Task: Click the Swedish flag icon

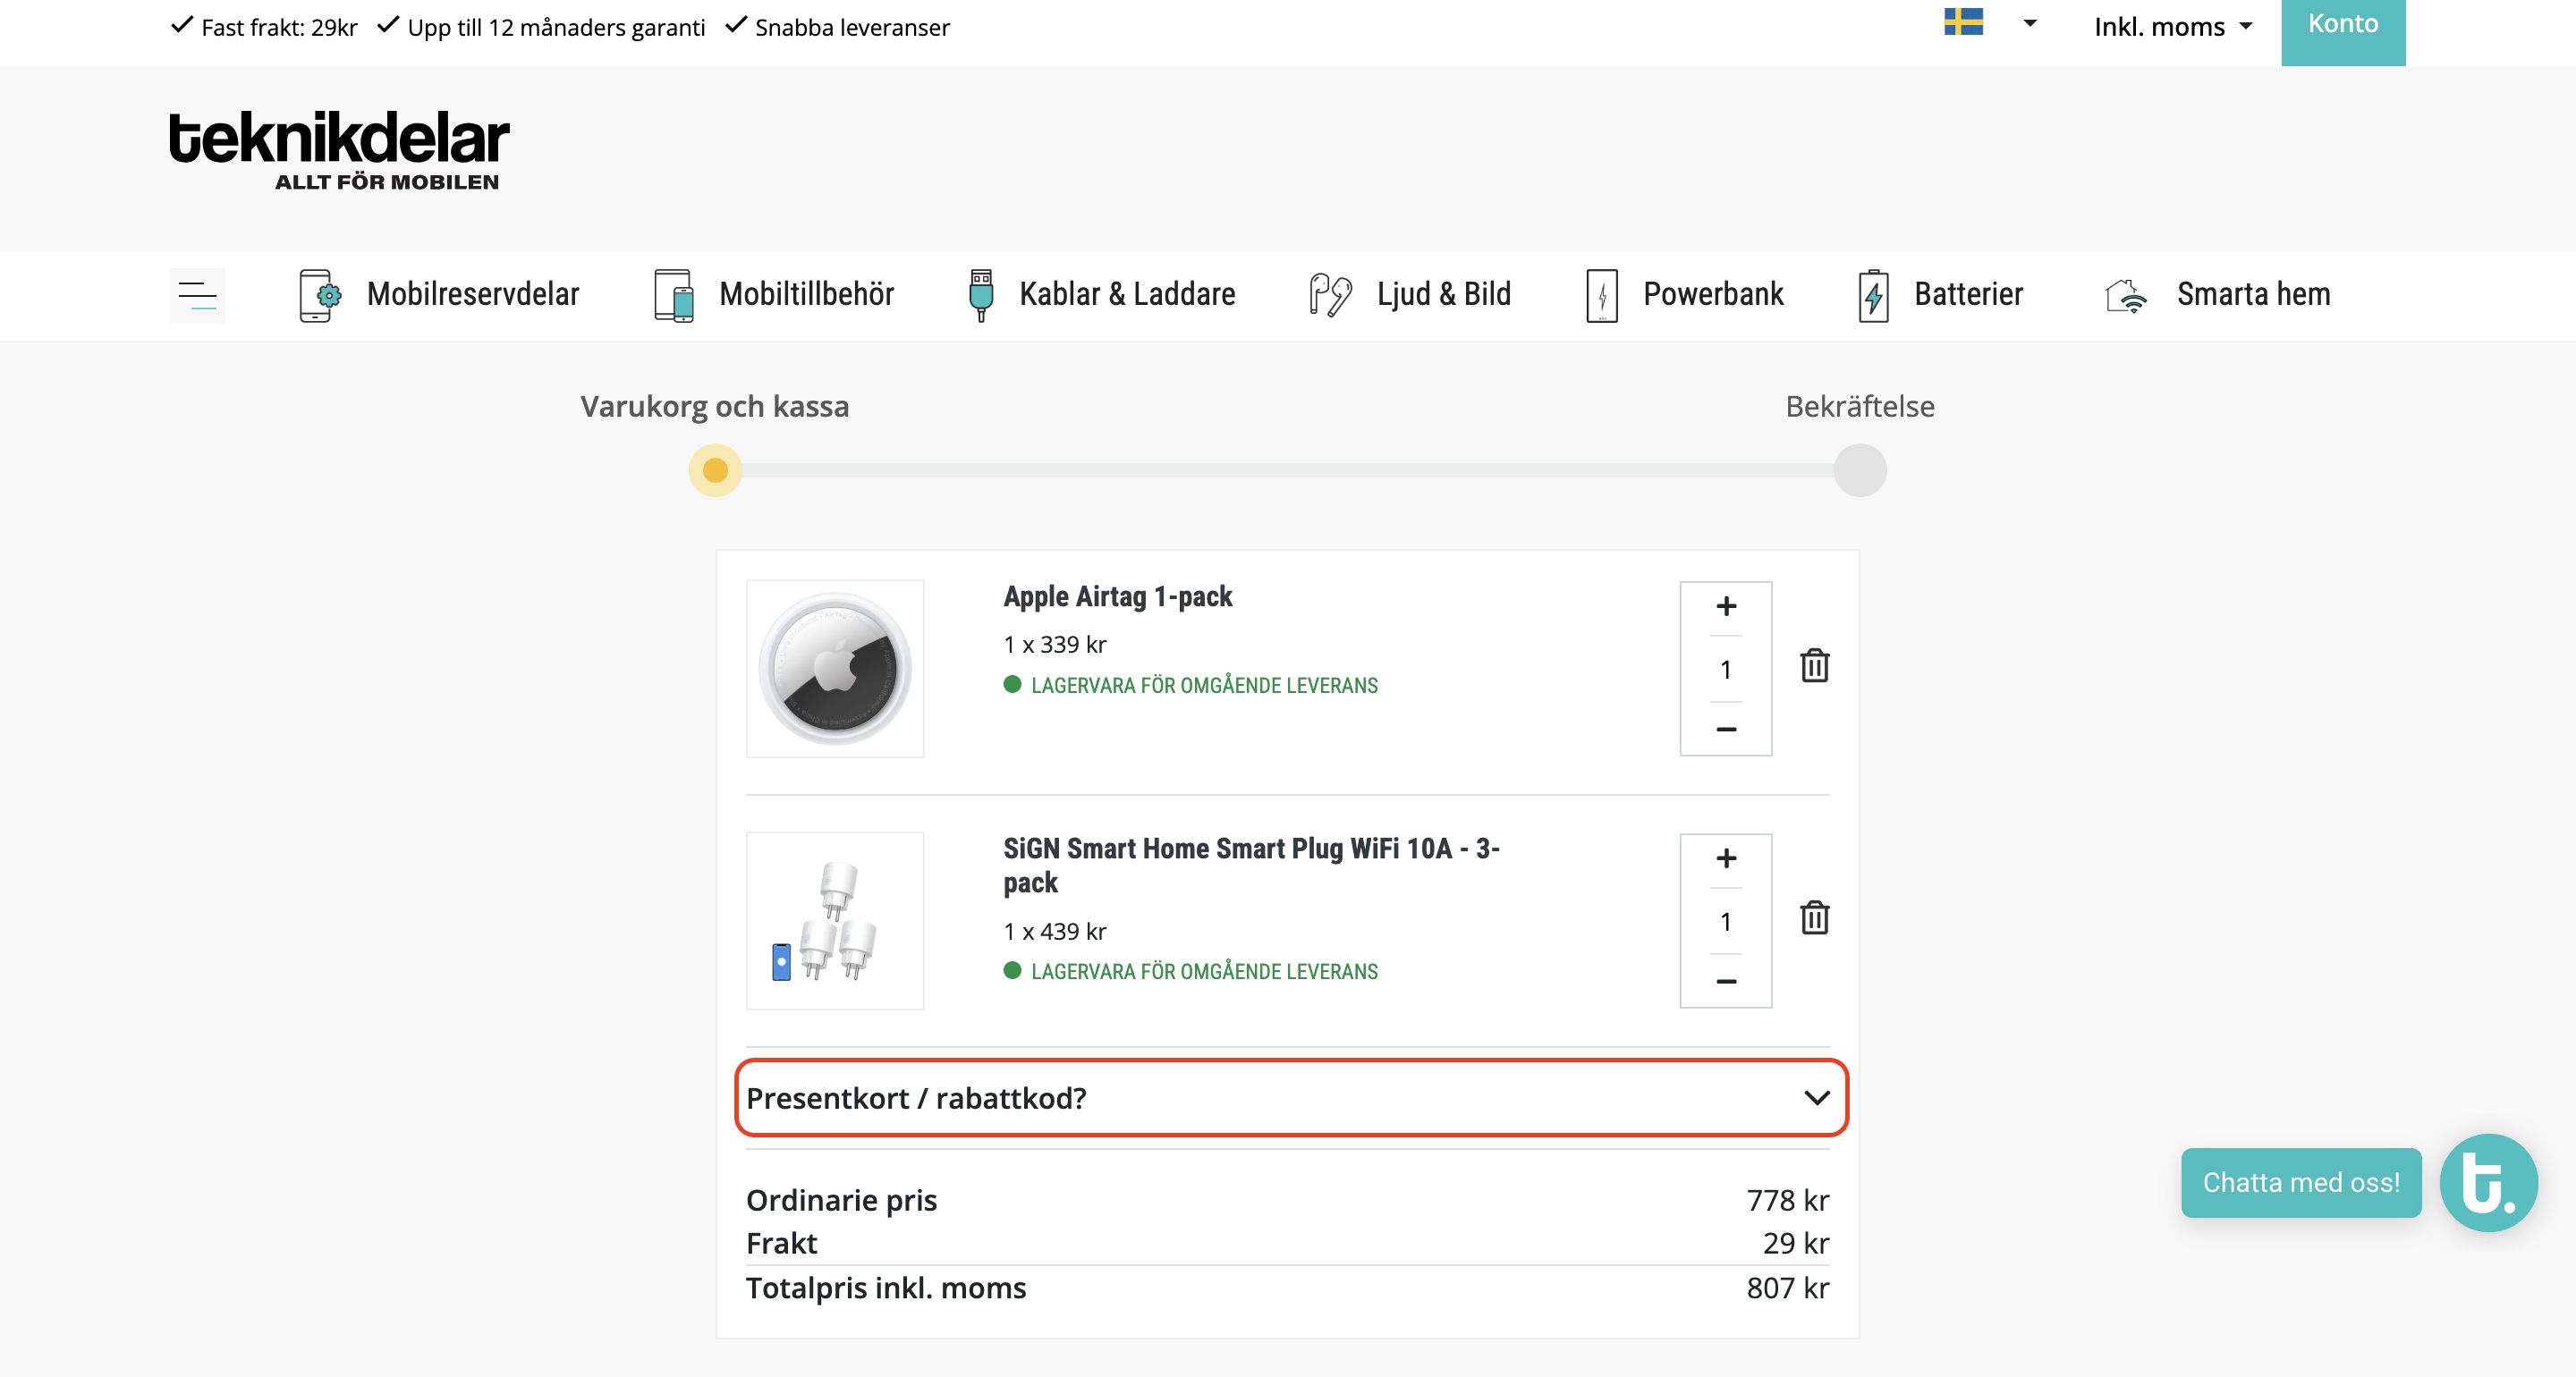Action: point(1963,22)
